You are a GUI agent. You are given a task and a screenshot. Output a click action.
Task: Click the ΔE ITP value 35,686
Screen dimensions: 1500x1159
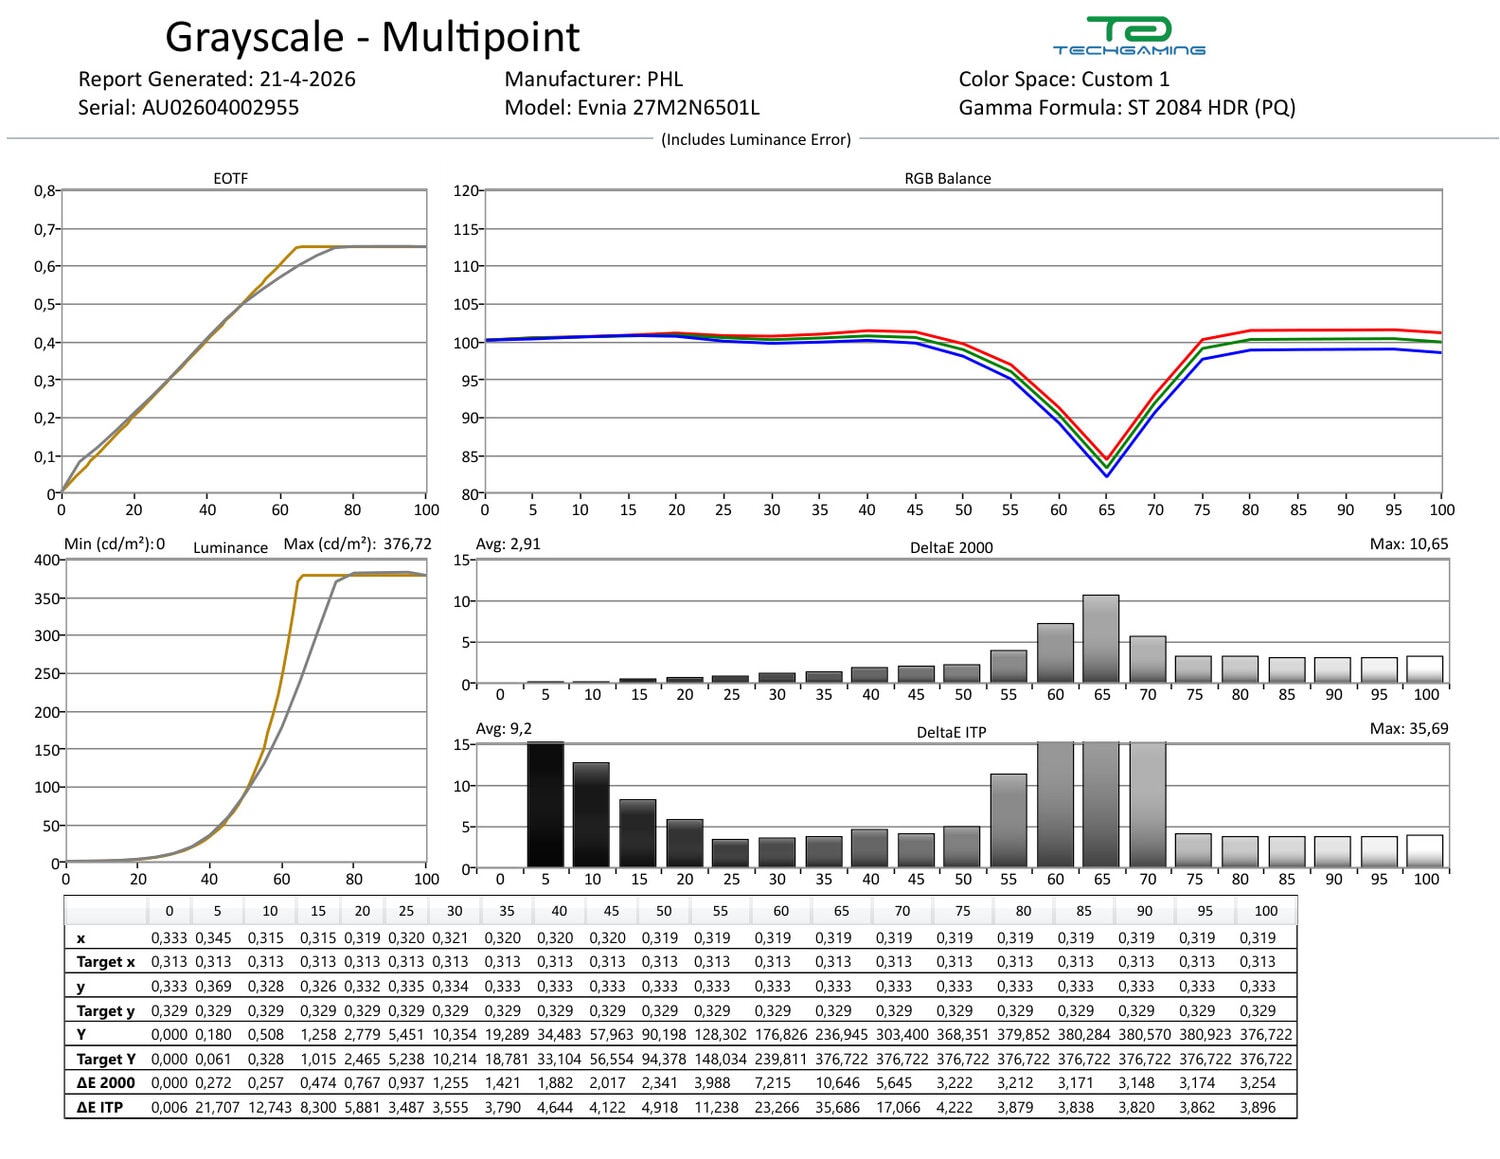click(x=838, y=1107)
